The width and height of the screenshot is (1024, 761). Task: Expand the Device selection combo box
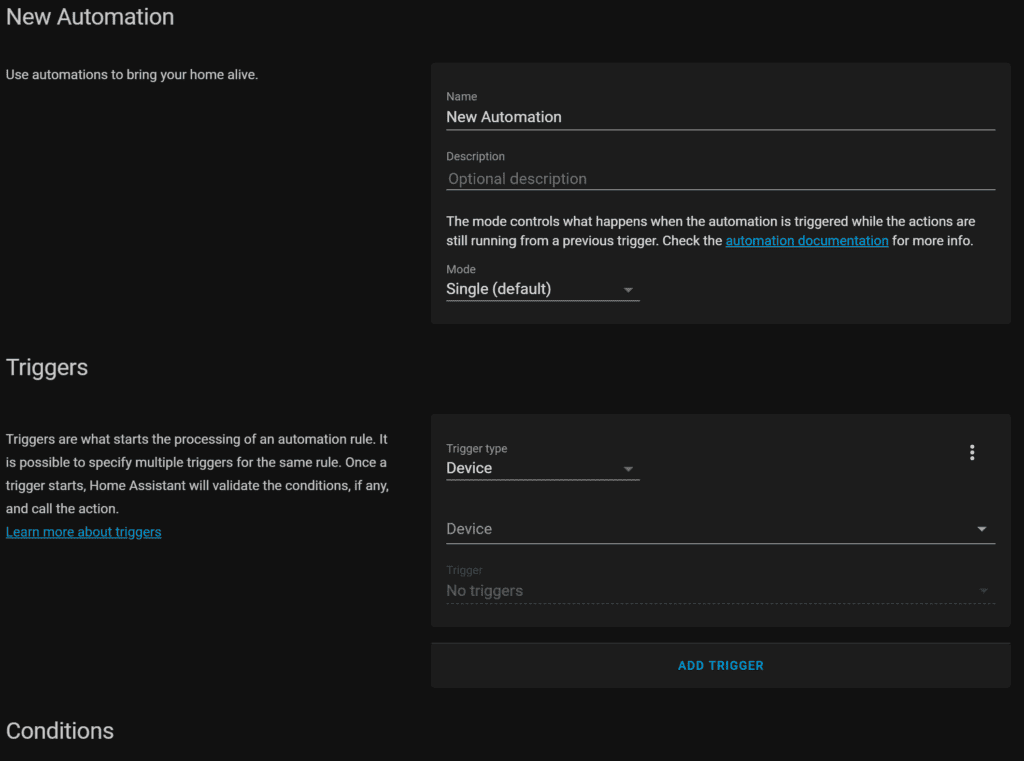point(720,529)
